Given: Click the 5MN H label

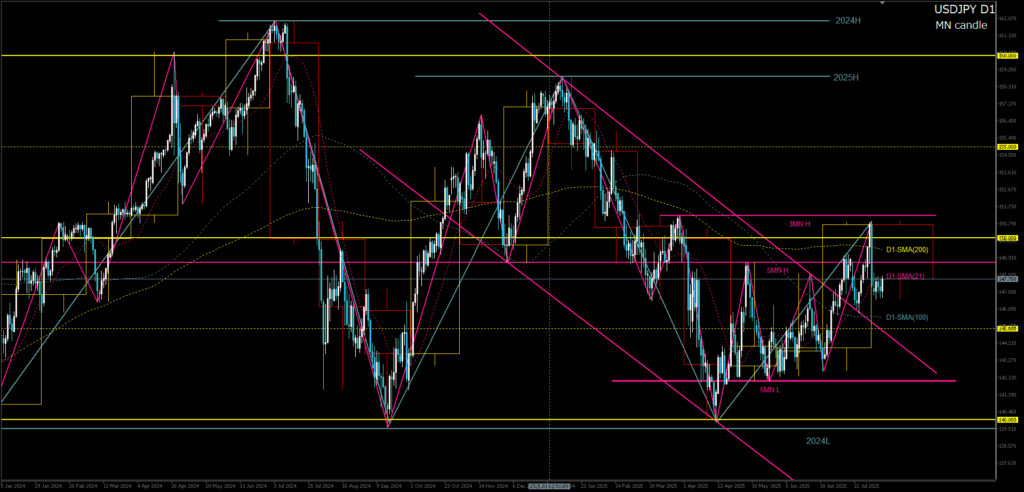Looking at the screenshot, I should click(777, 270).
